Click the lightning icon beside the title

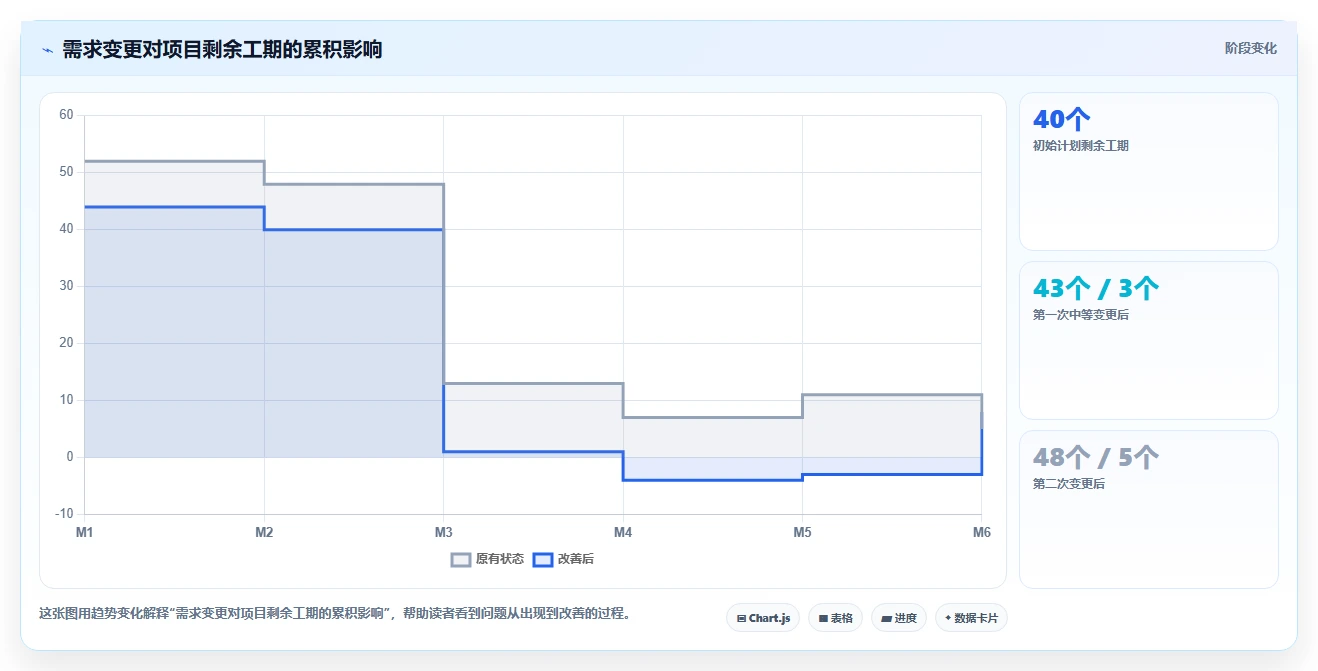click(x=47, y=50)
